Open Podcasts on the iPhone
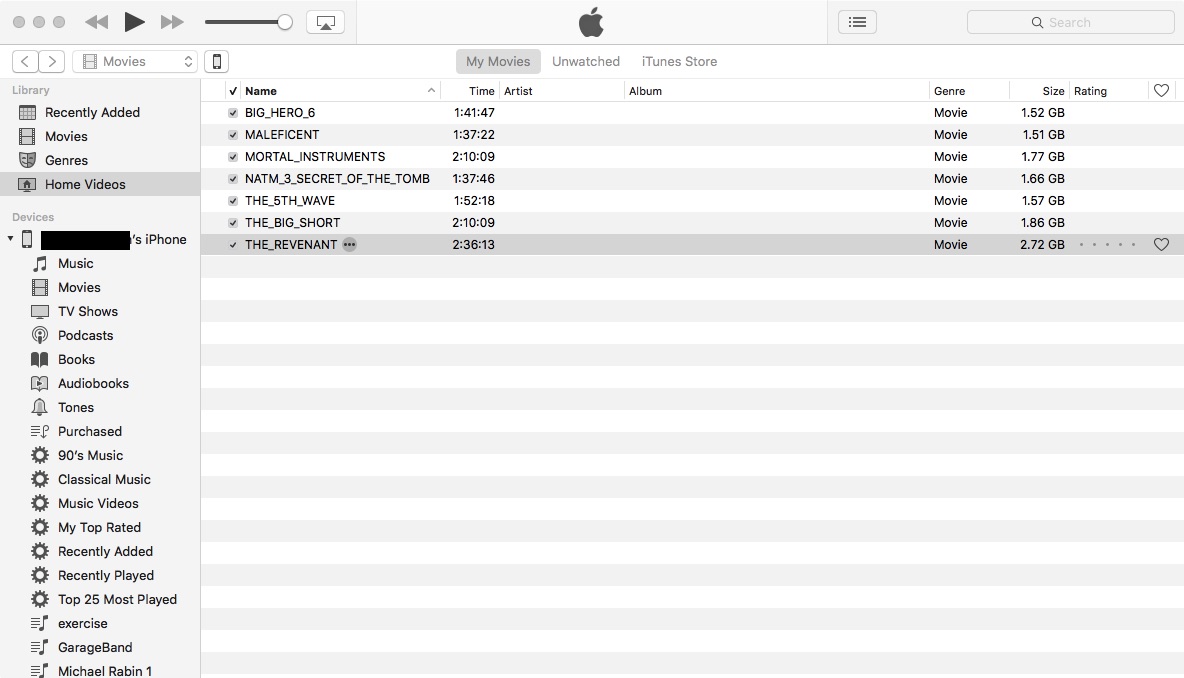Screen dimensions: 1184x678 point(100,336)
